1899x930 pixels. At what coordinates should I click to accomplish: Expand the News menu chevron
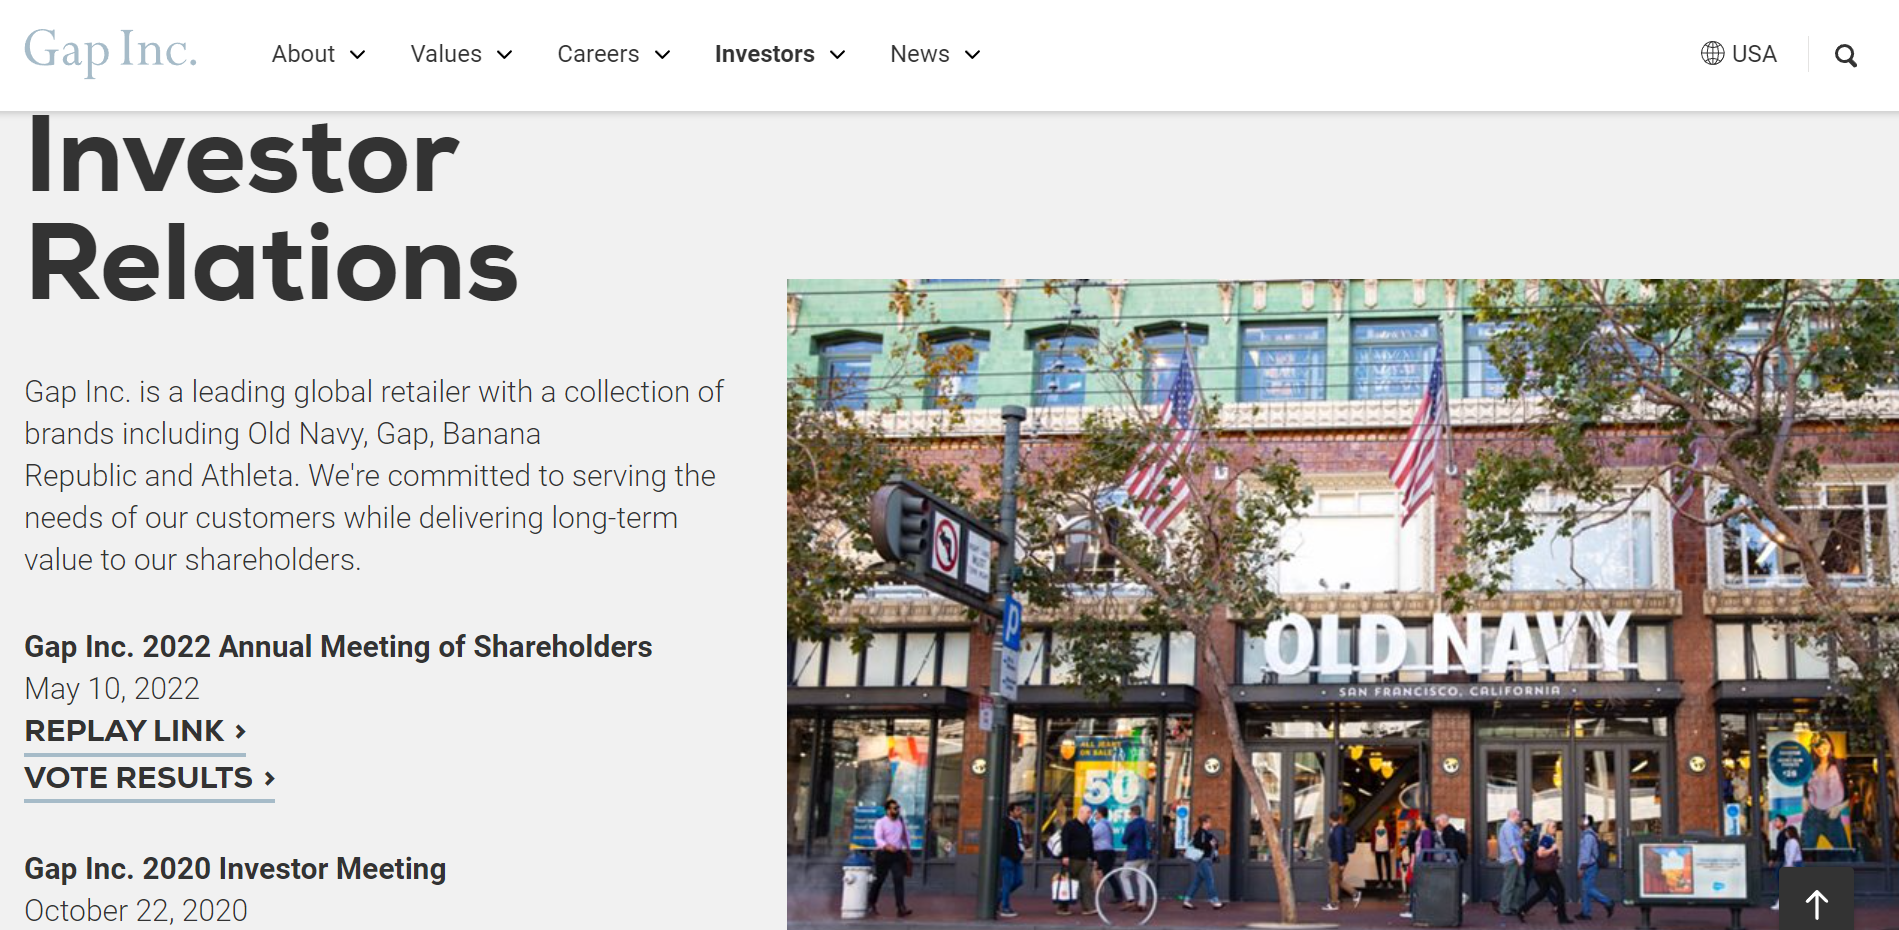972,55
